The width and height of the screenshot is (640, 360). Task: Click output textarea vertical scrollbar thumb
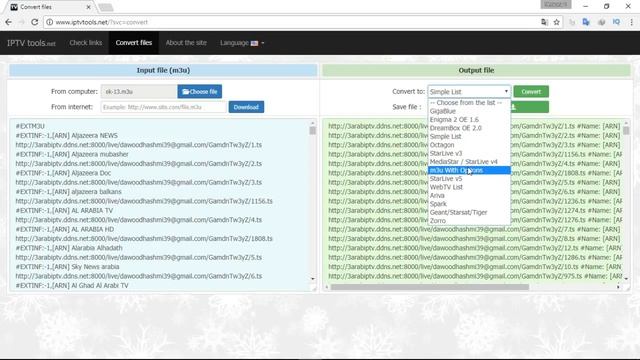point(626,130)
